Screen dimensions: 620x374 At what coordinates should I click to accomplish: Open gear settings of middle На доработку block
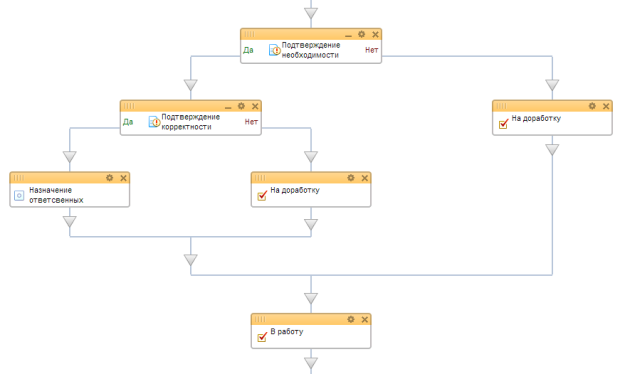[351, 178]
